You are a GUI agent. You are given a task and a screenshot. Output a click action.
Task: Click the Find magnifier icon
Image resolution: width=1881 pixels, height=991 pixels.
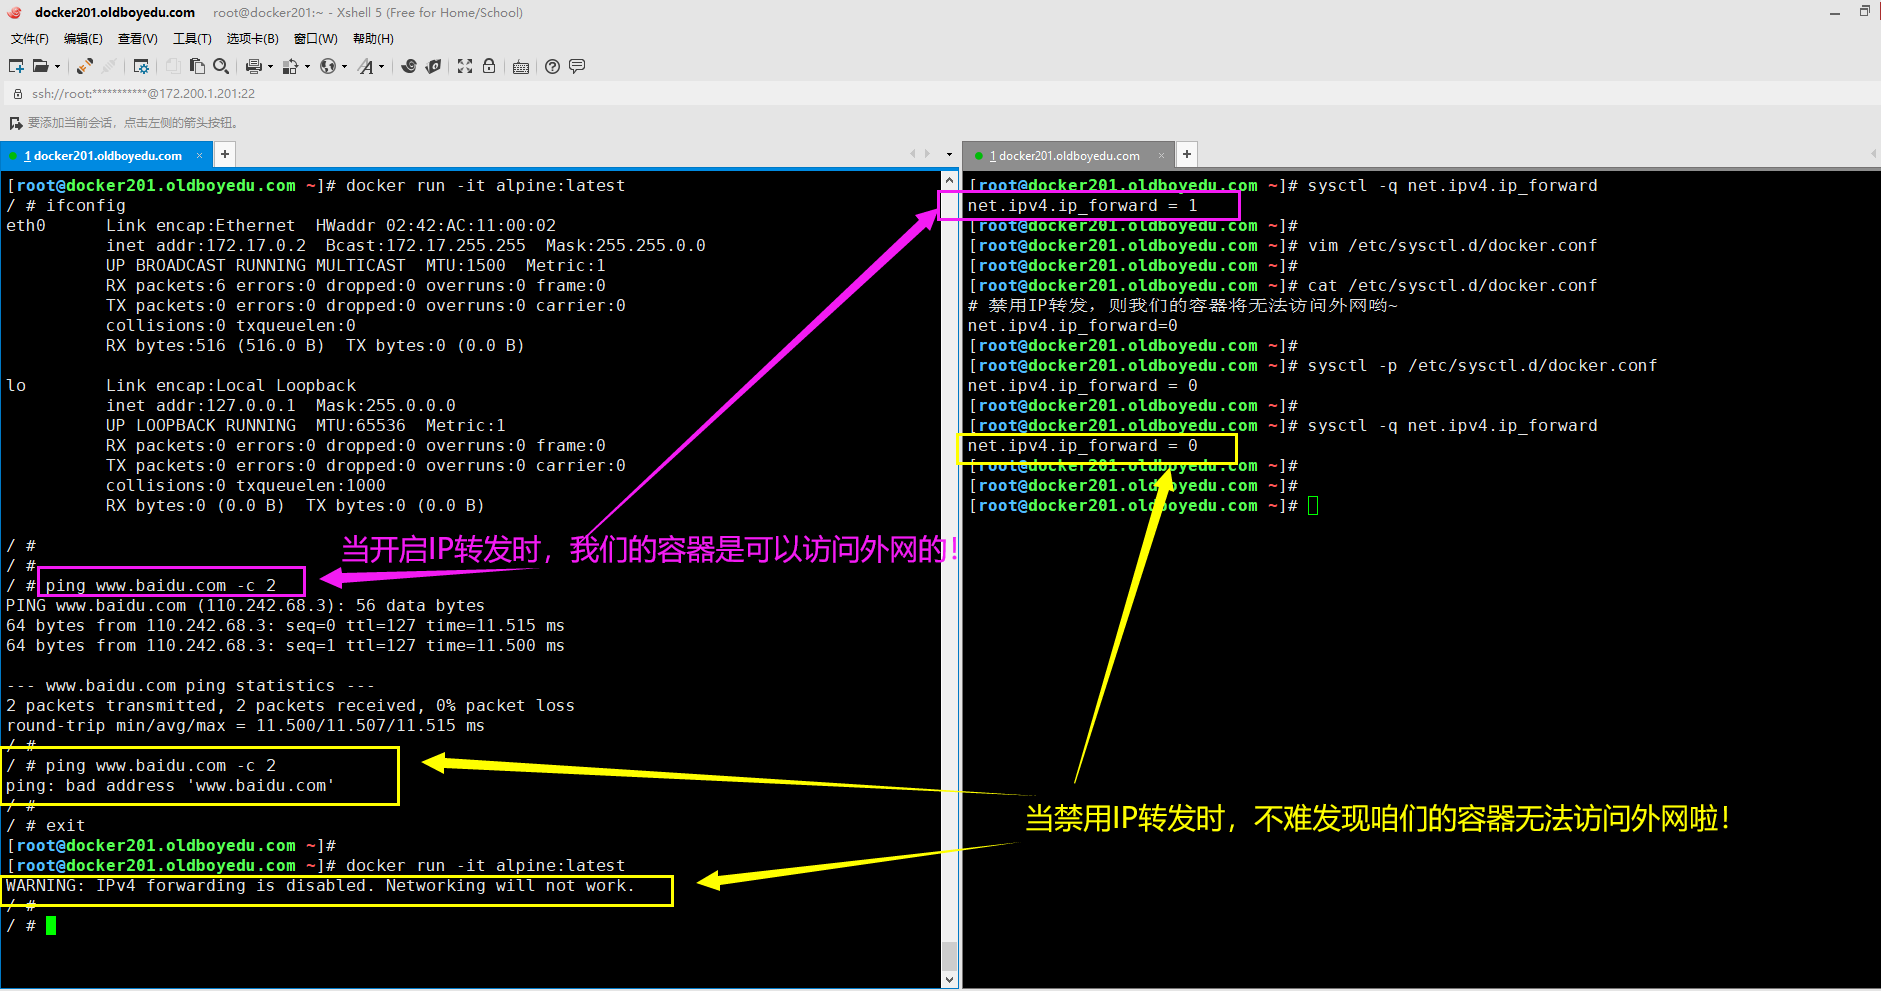[221, 66]
